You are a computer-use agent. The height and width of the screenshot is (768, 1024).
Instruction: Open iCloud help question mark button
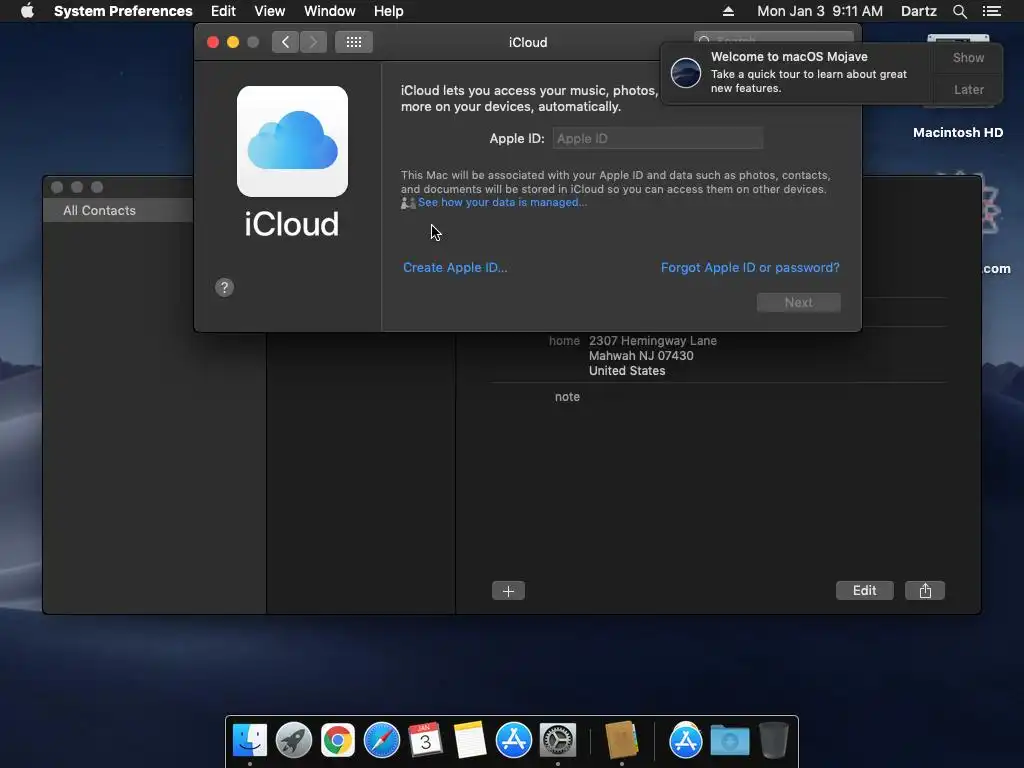pyautogui.click(x=224, y=287)
